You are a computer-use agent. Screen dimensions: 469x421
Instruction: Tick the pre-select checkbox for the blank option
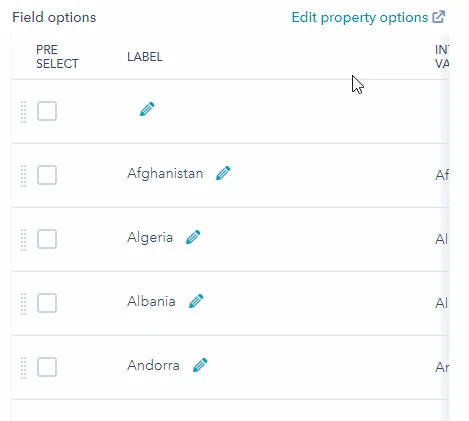(x=47, y=111)
